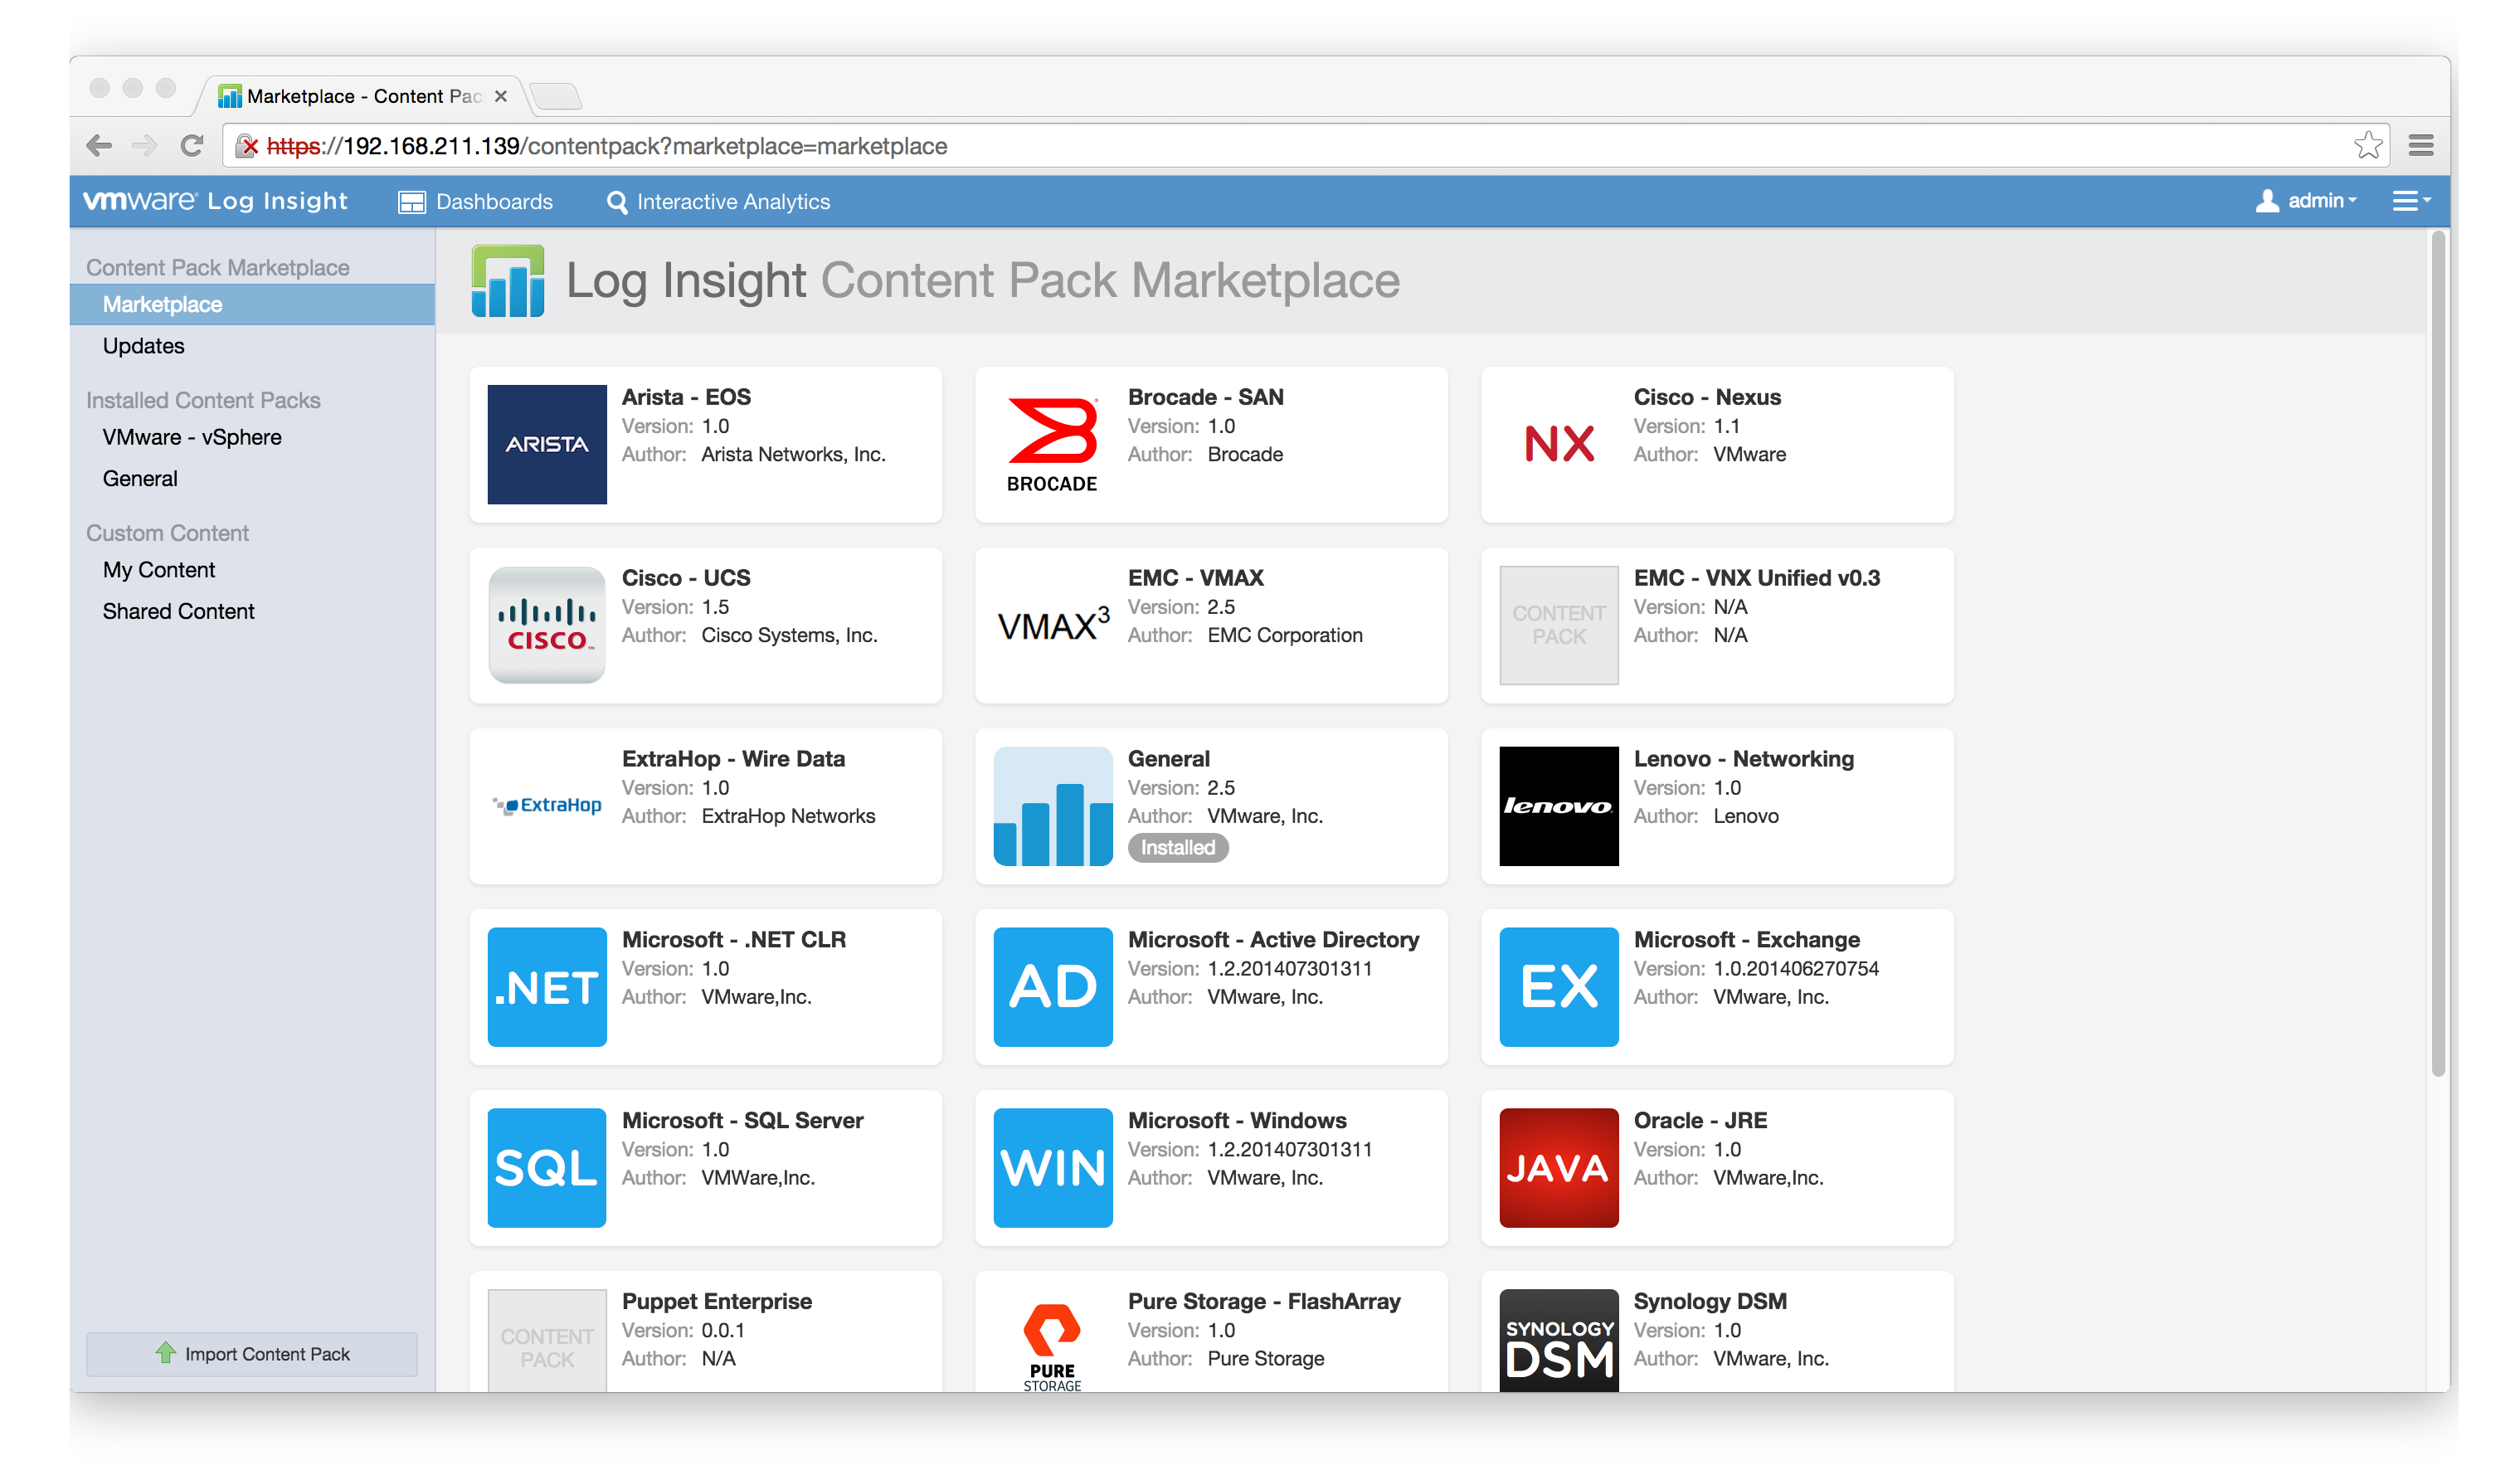Image resolution: width=2520 pixels, height=1475 pixels.
Task: Click the Microsoft - Windows title
Action: pyautogui.click(x=1237, y=1121)
